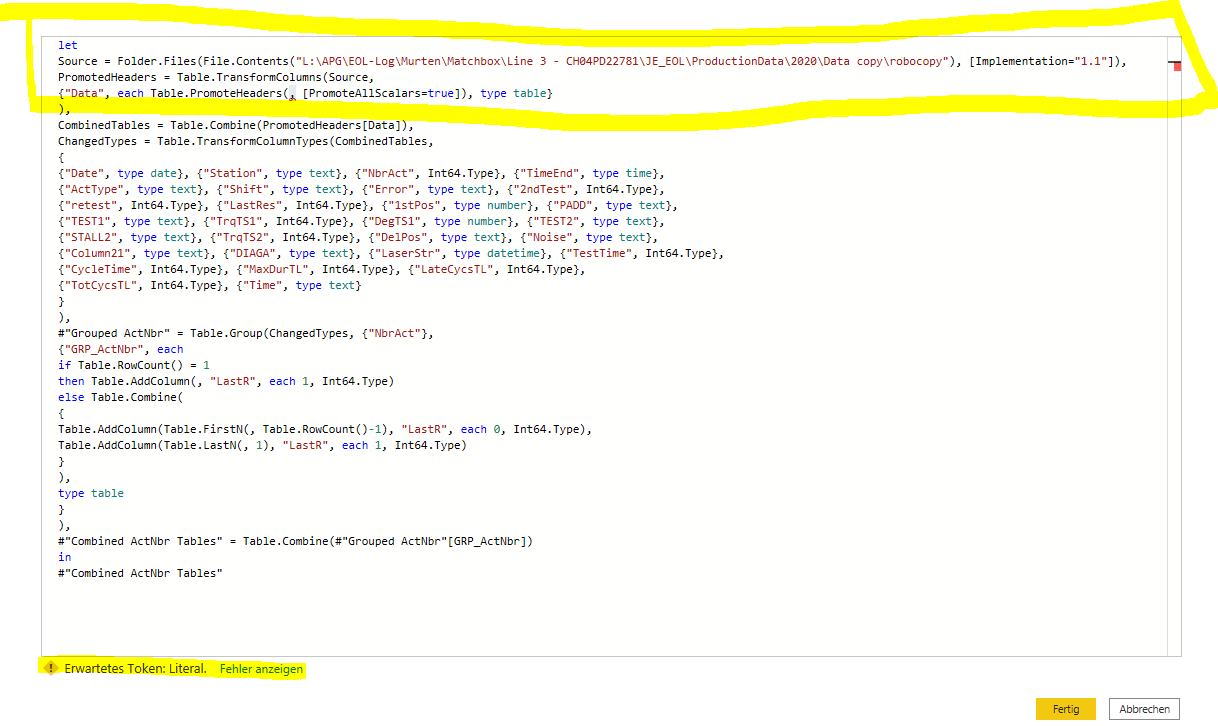Click the 'PromotedHeaders = Table.TransformColumns(Source,' line
Screen dimensions: 1218x726
click(217, 77)
